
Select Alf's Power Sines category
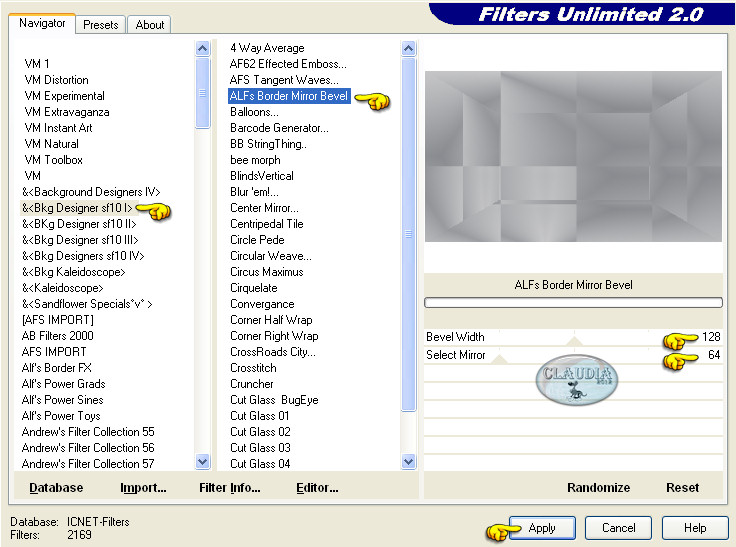click(x=62, y=400)
